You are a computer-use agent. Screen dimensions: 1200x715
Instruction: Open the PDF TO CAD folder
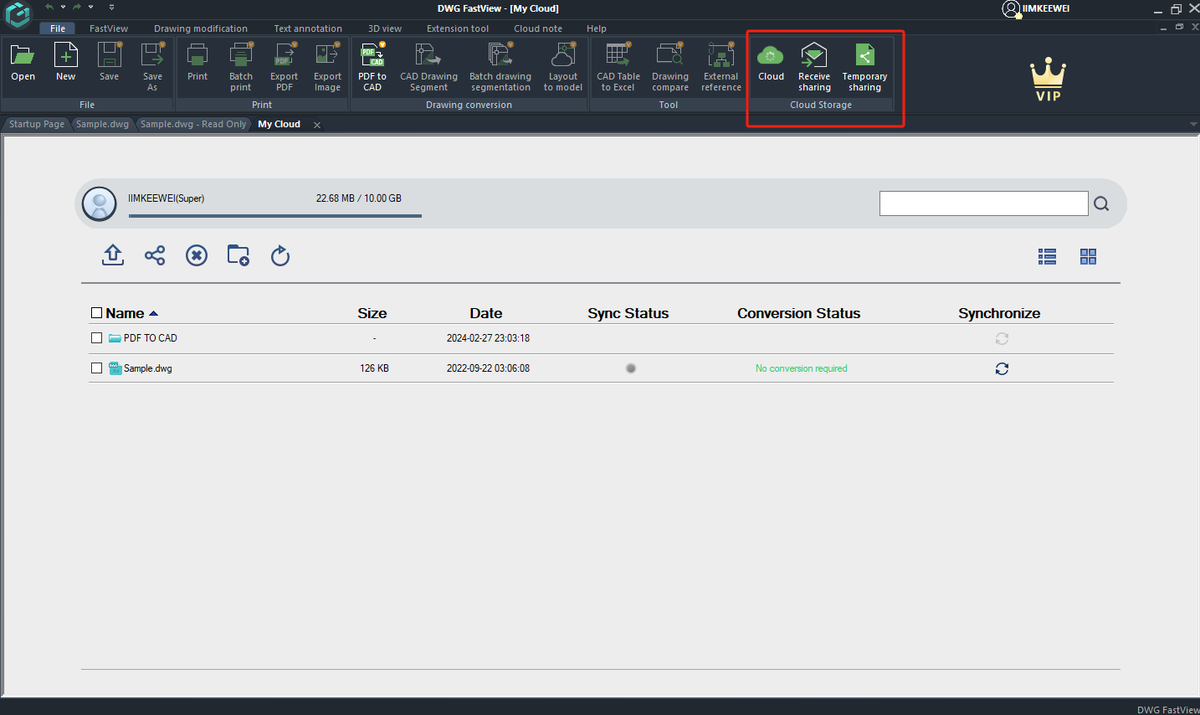150,338
